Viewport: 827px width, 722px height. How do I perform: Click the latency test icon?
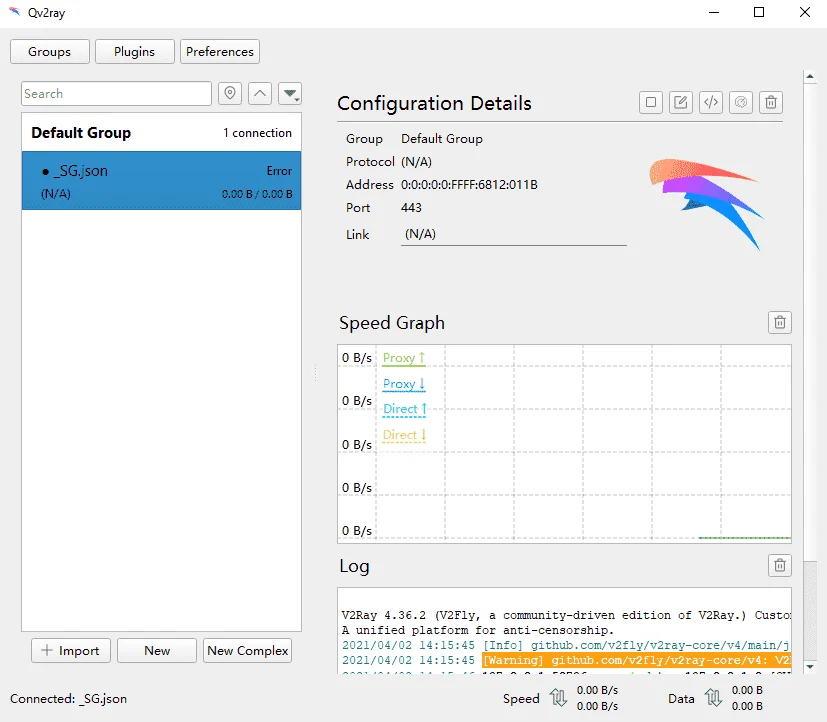[x=741, y=102]
